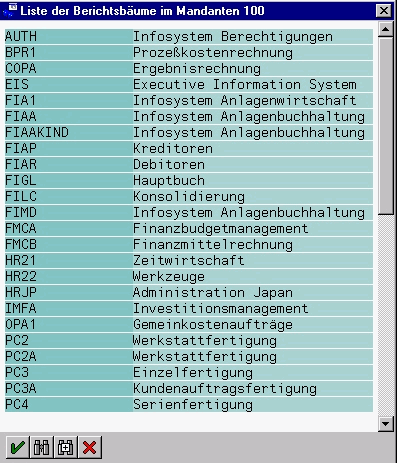The image size is (397, 463).
Task: Close the Berichtsbäume list window
Action: tap(384, 11)
